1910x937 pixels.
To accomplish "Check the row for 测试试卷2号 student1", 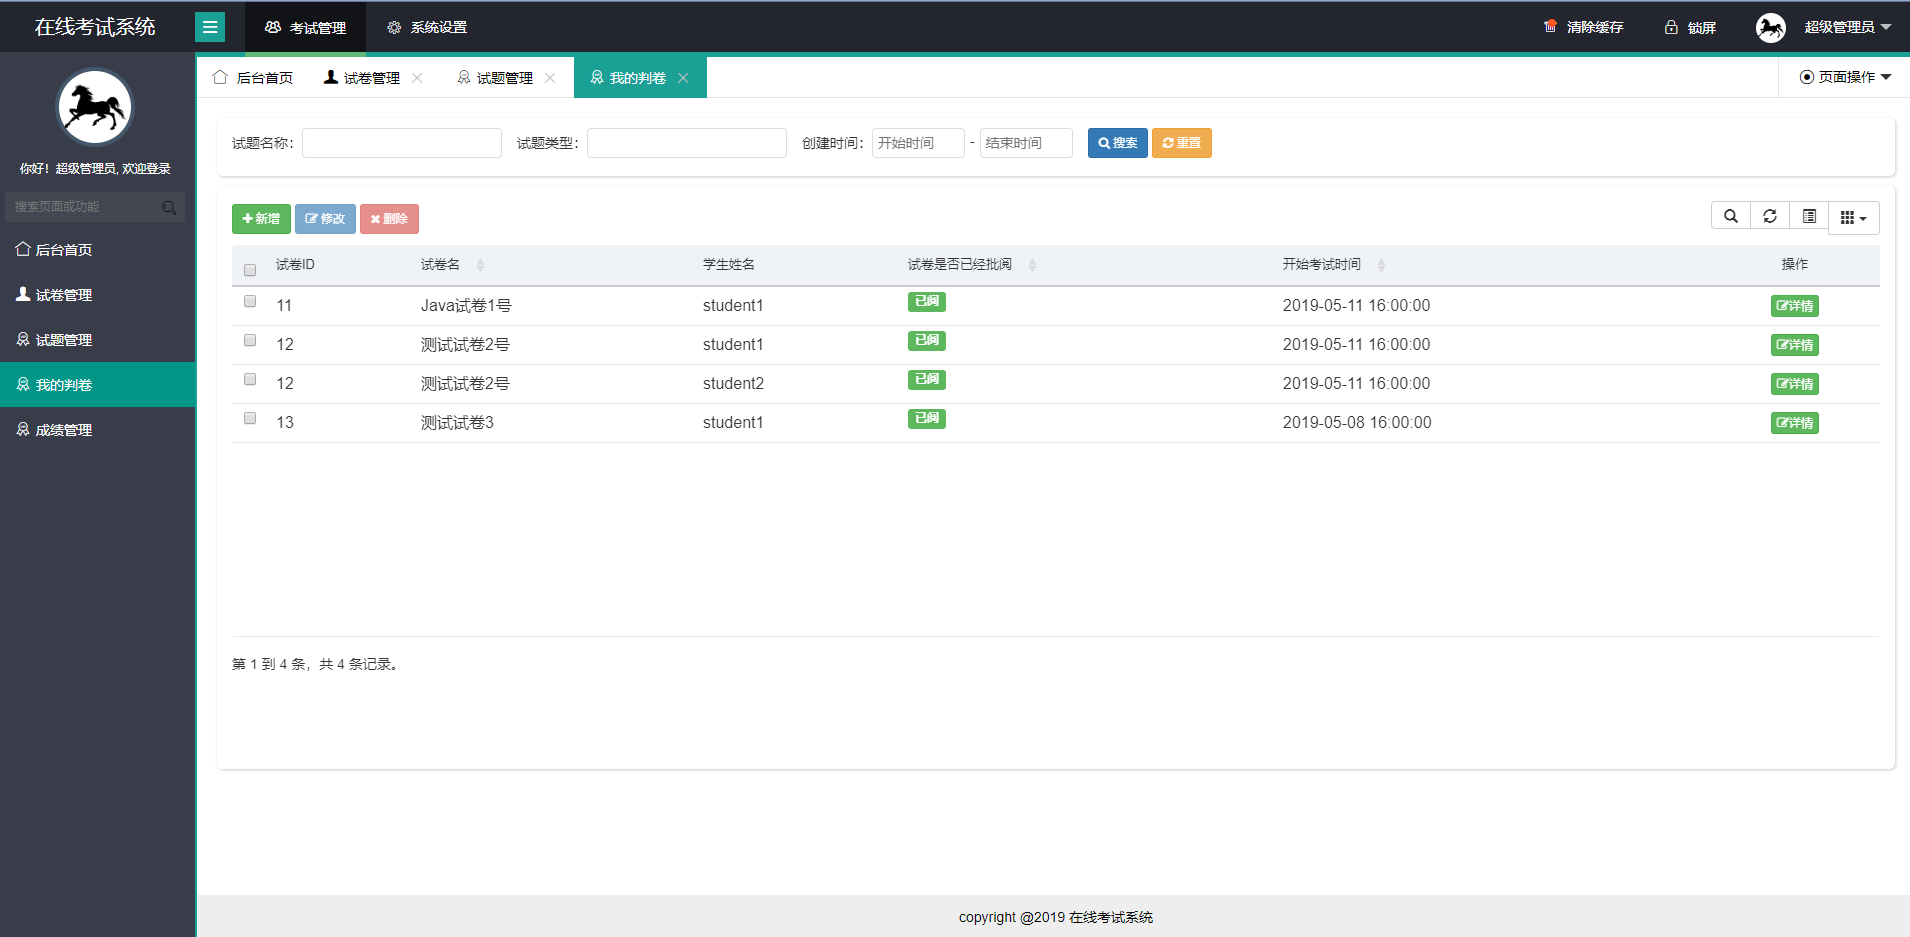I will point(250,340).
